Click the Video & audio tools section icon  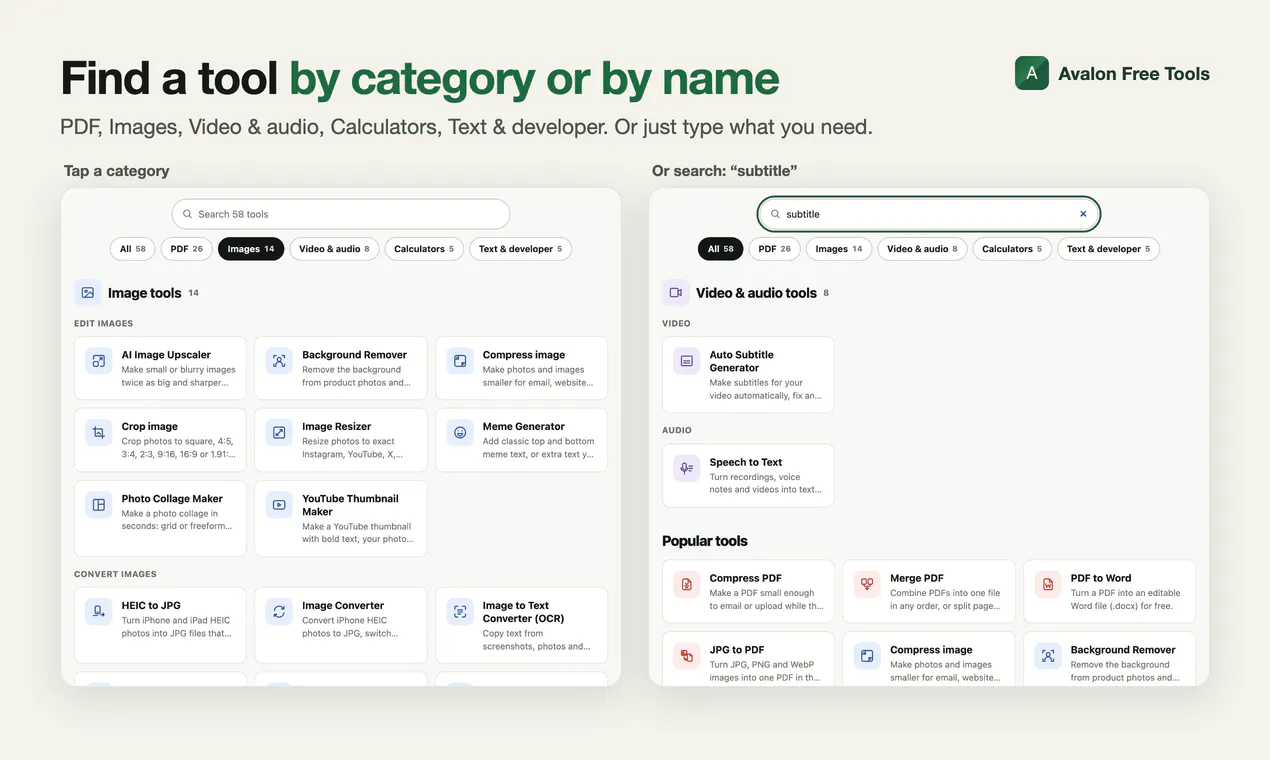pos(676,293)
